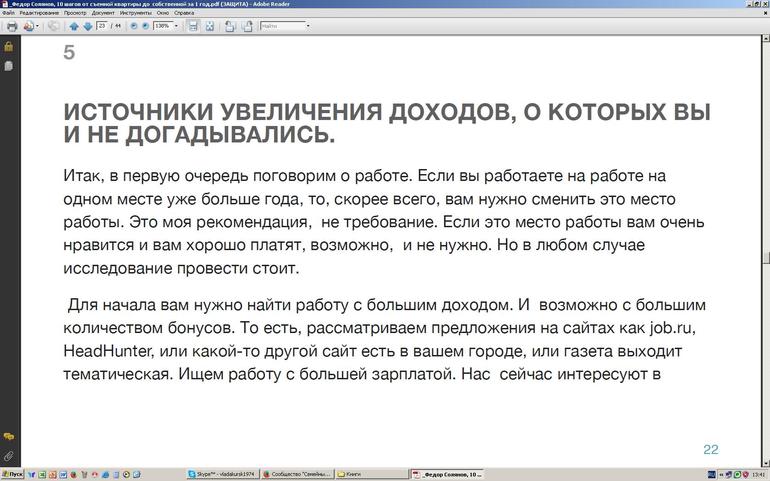This screenshot has height=481, width=770.
Task: Open the Файл menu
Action: [8, 13]
